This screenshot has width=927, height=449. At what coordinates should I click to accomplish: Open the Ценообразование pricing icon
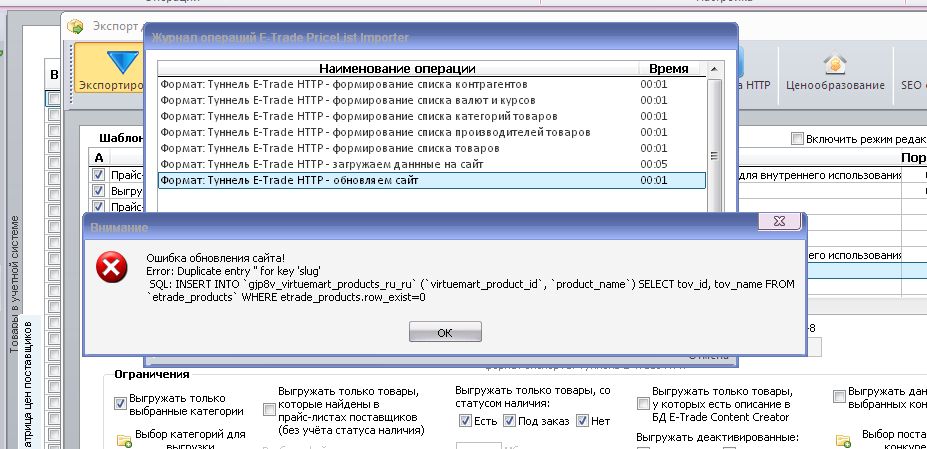tap(835, 64)
